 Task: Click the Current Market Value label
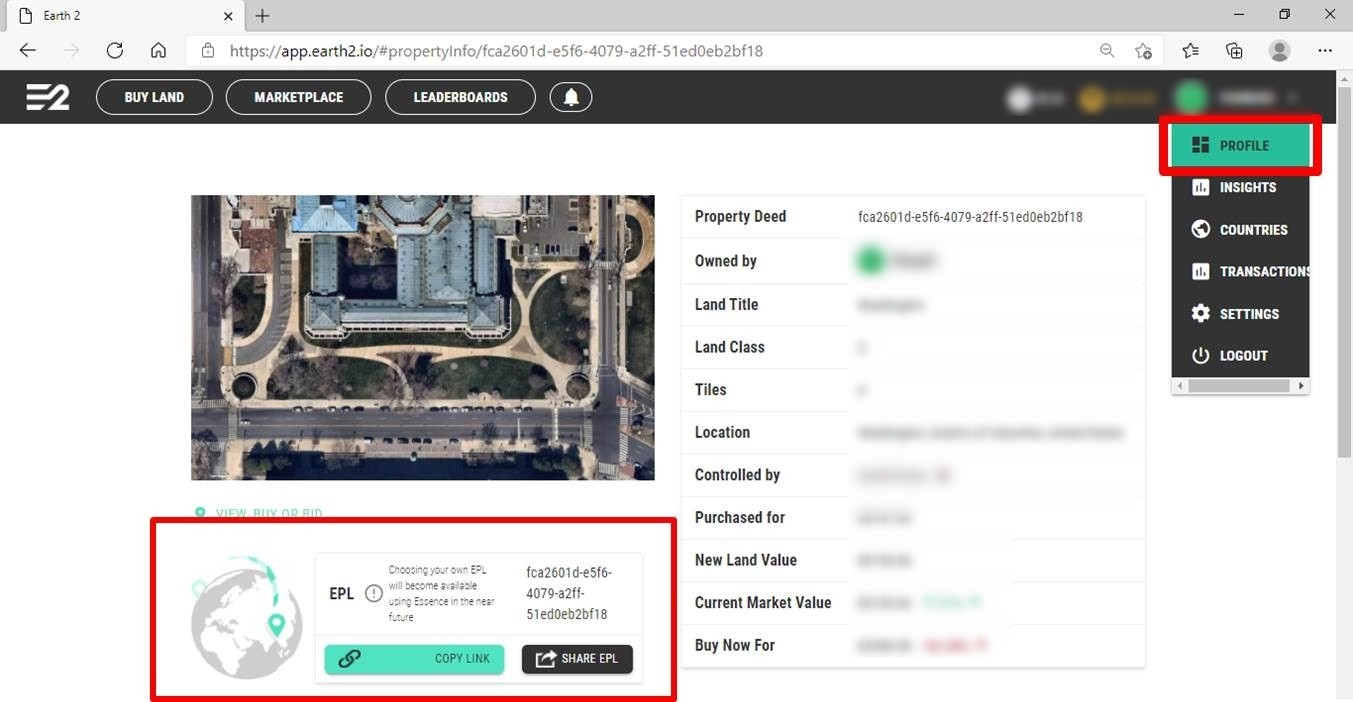pyautogui.click(x=763, y=602)
